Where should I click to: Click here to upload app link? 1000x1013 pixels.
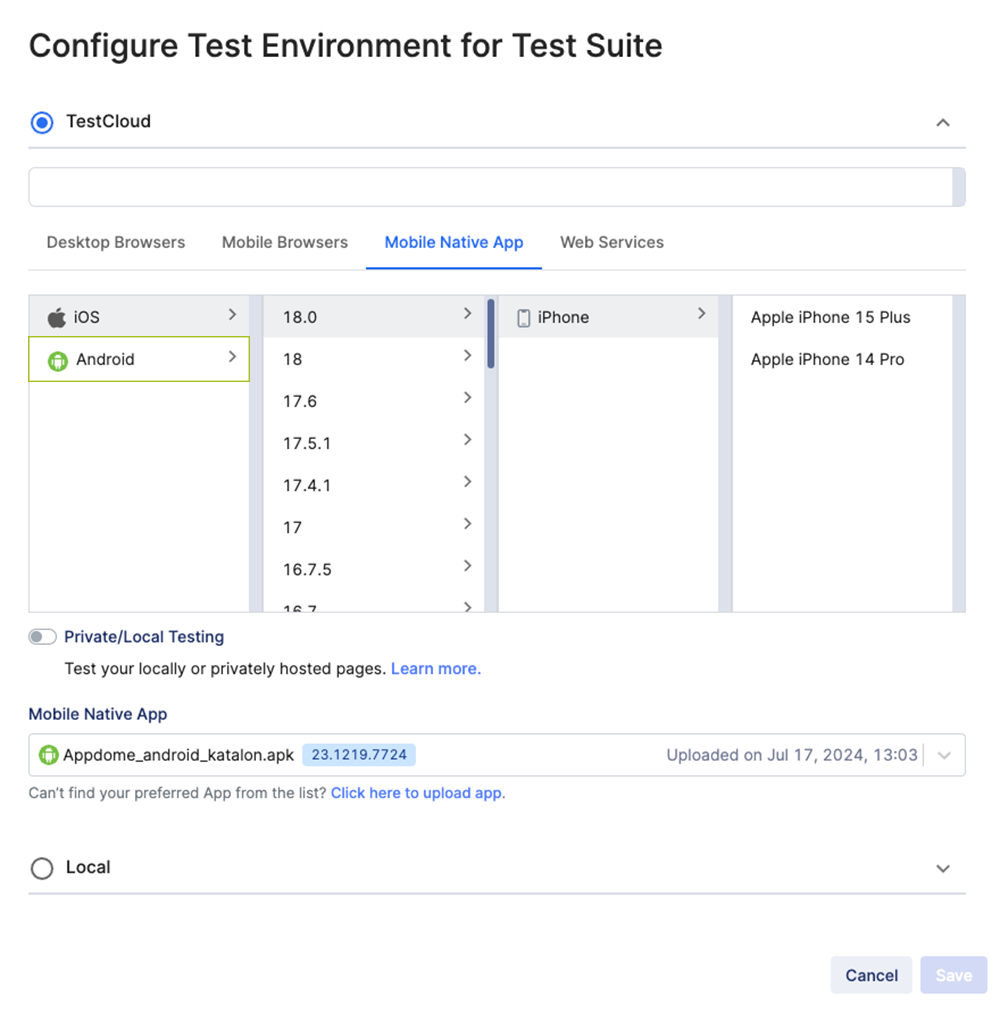pos(417,793)
